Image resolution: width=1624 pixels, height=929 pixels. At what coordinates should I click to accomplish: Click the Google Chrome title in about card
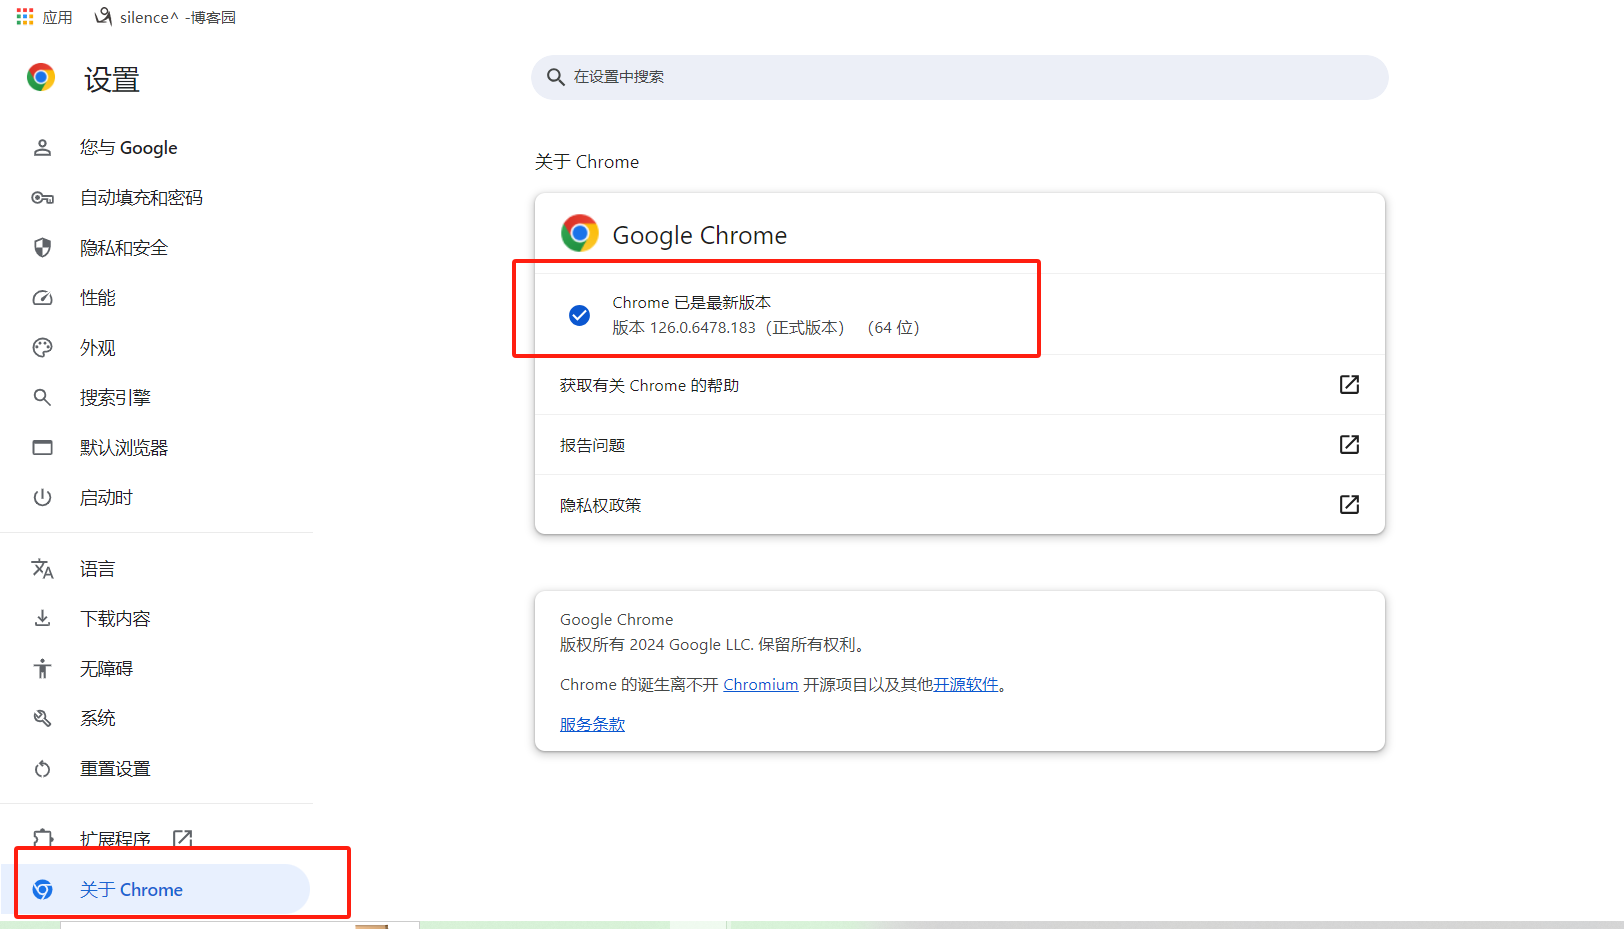(x=700, y=235)
